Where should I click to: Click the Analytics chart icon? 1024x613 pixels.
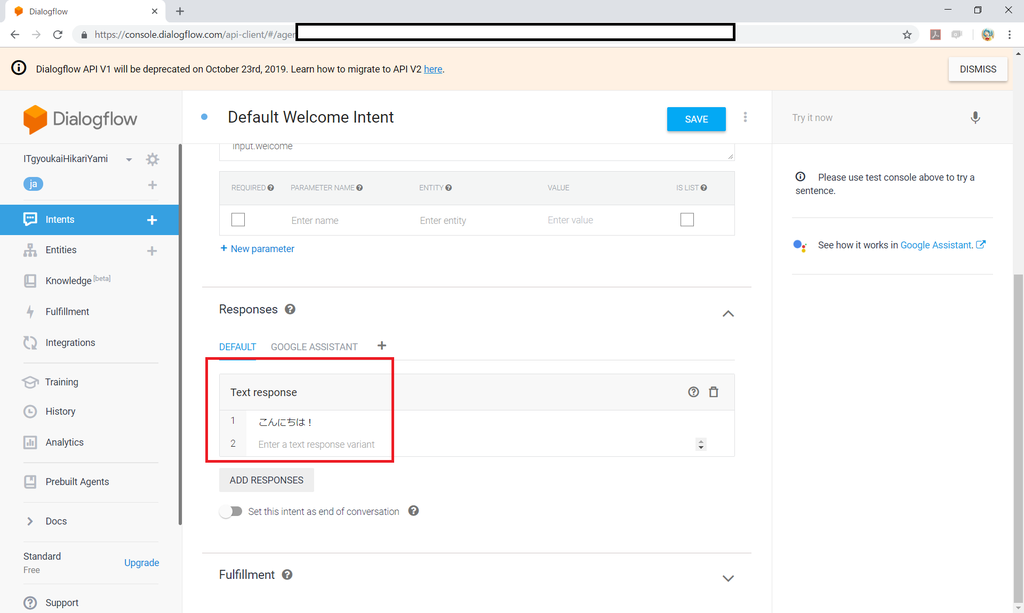pos(30,442)
